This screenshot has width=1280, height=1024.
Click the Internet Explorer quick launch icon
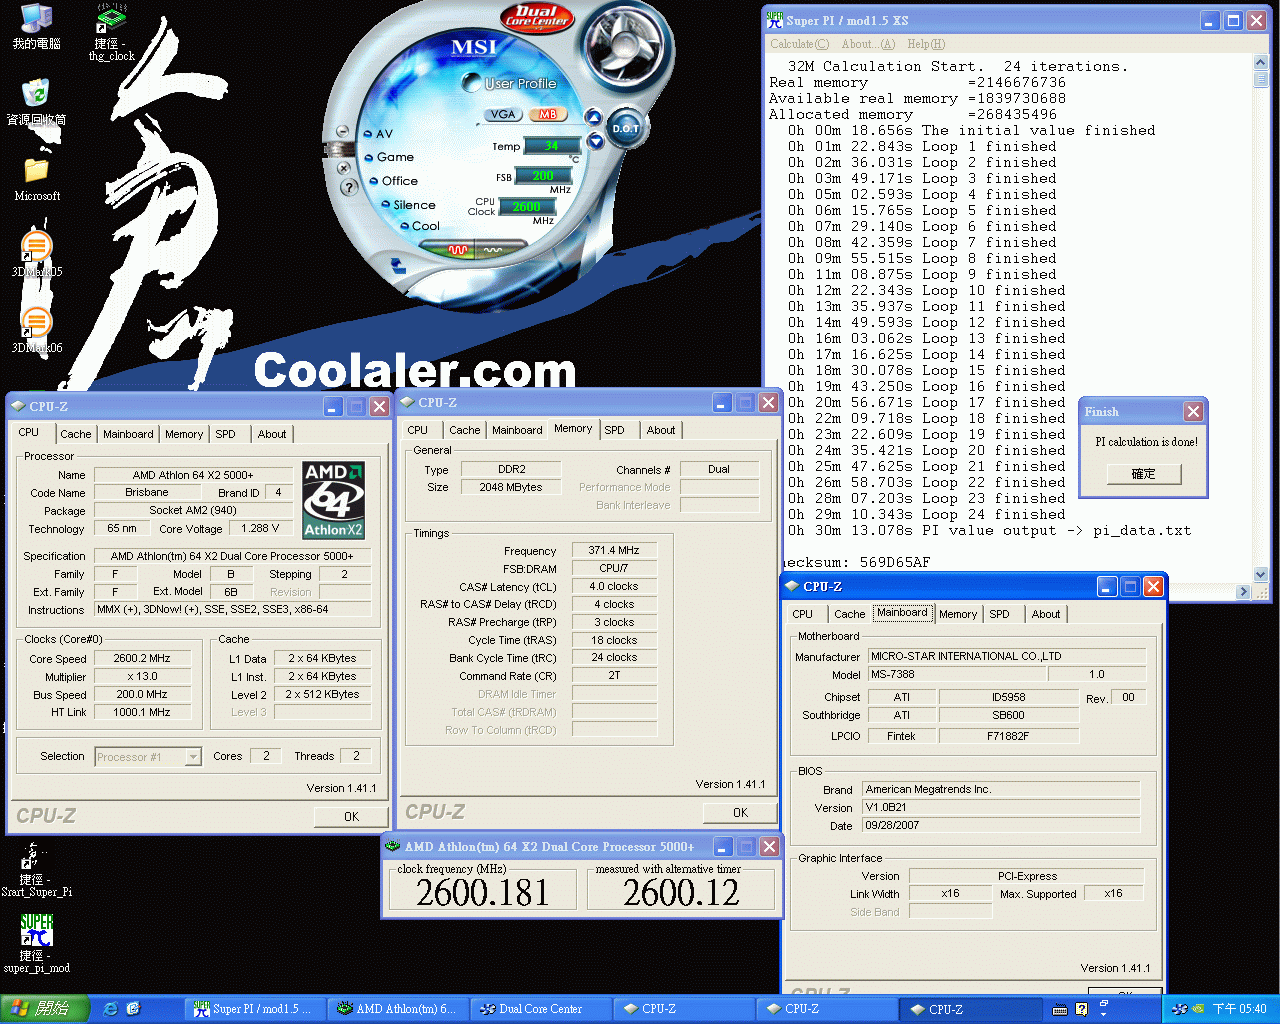[x=111, y=1009]
